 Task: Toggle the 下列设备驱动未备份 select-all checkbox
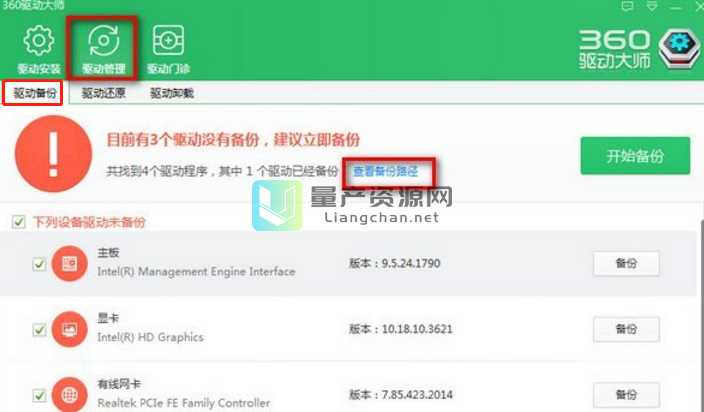(x=18, y=222)
